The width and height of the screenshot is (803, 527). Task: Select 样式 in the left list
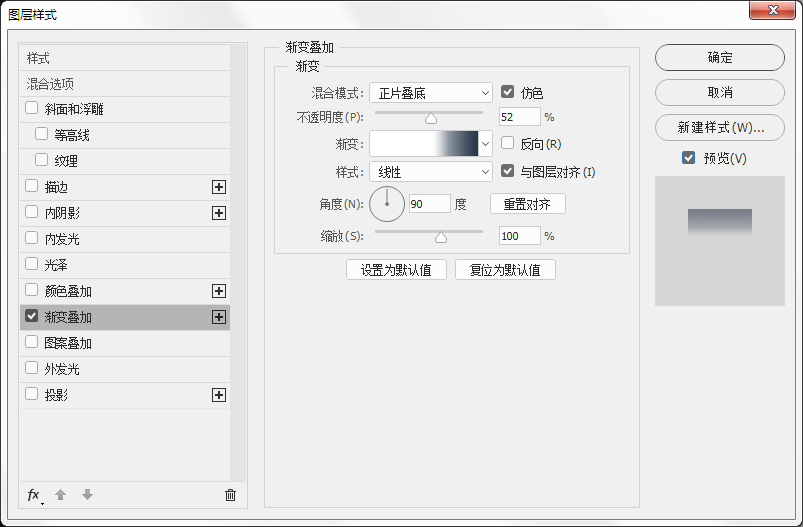pos(125,58)
